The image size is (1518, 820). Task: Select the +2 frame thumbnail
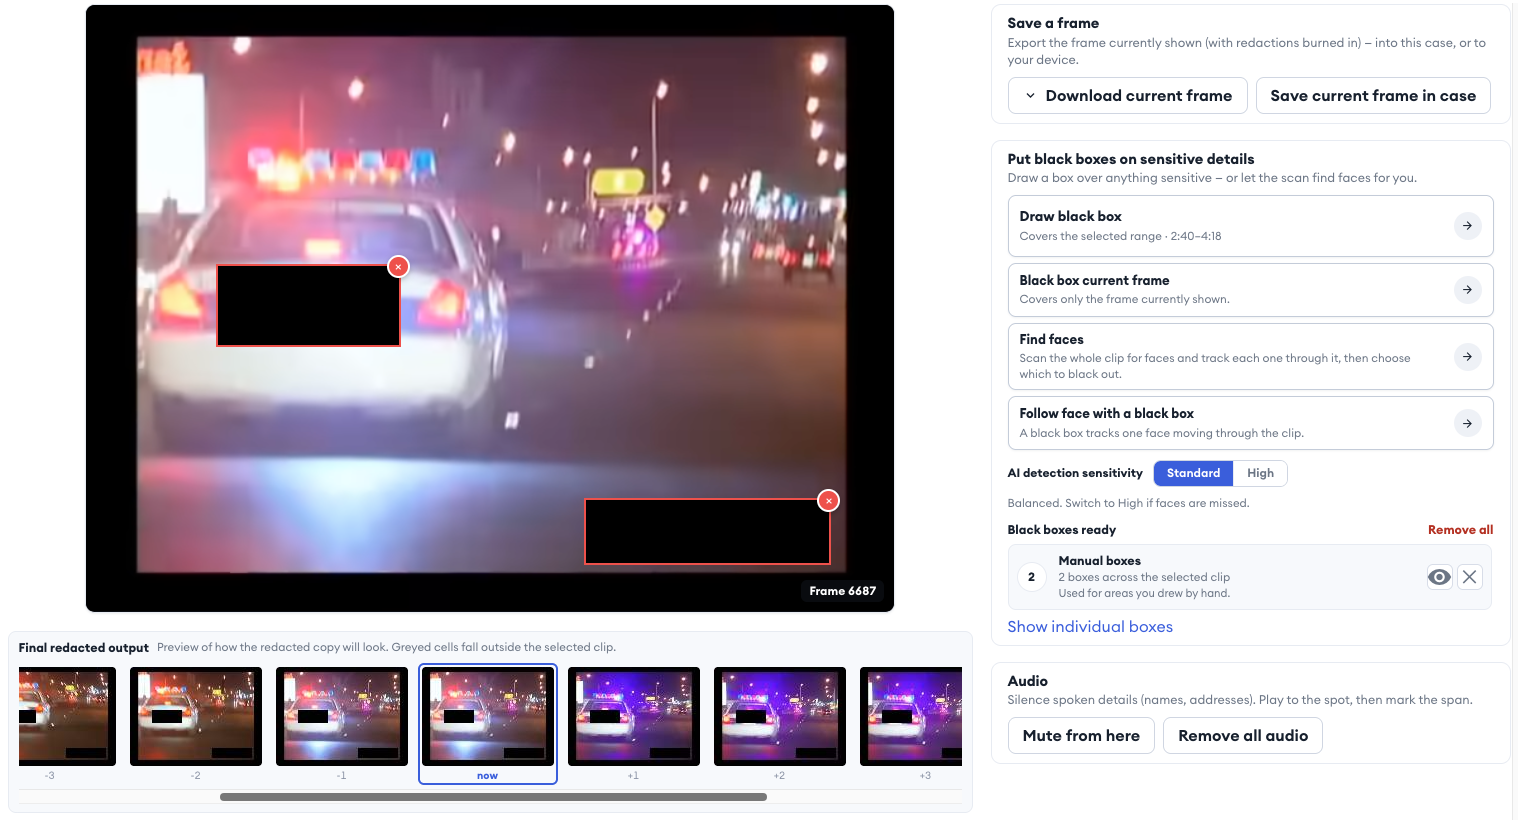coord(780,716)
